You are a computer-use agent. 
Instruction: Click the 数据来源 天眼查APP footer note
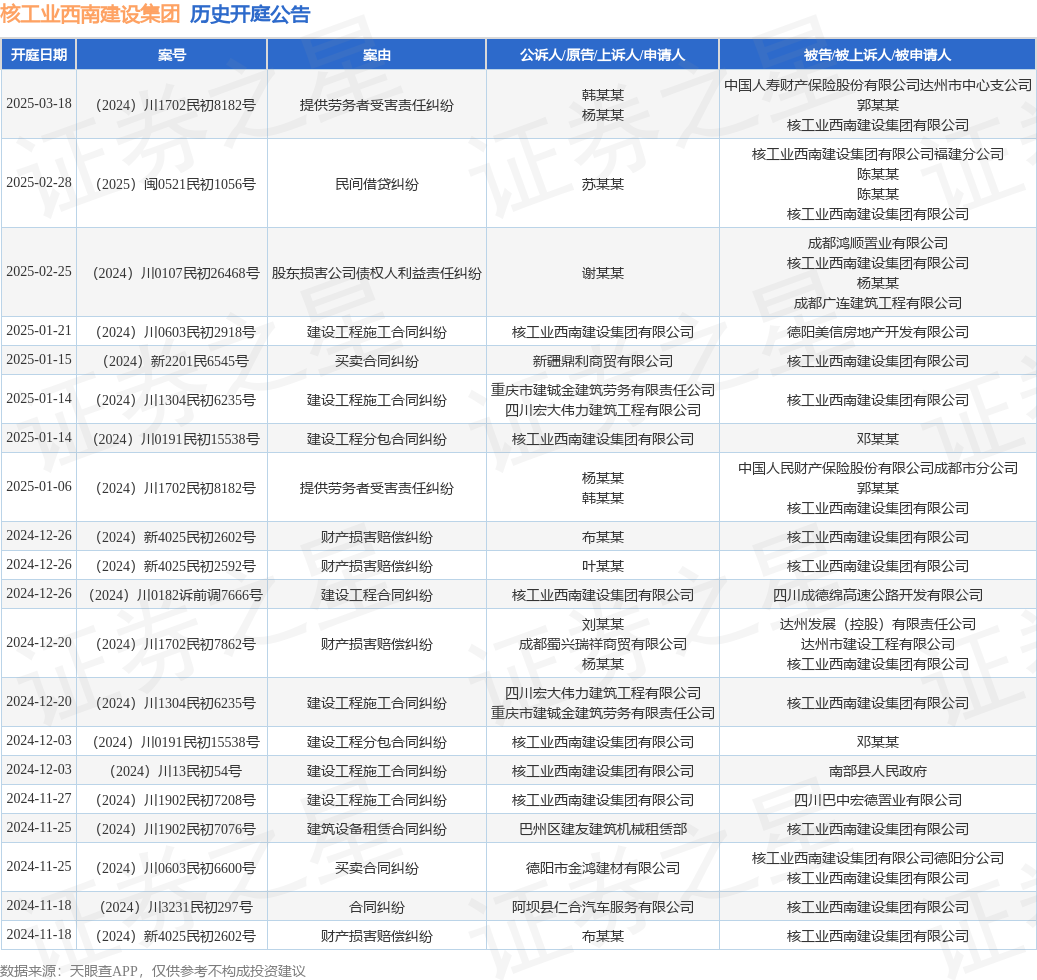(153, 971)
